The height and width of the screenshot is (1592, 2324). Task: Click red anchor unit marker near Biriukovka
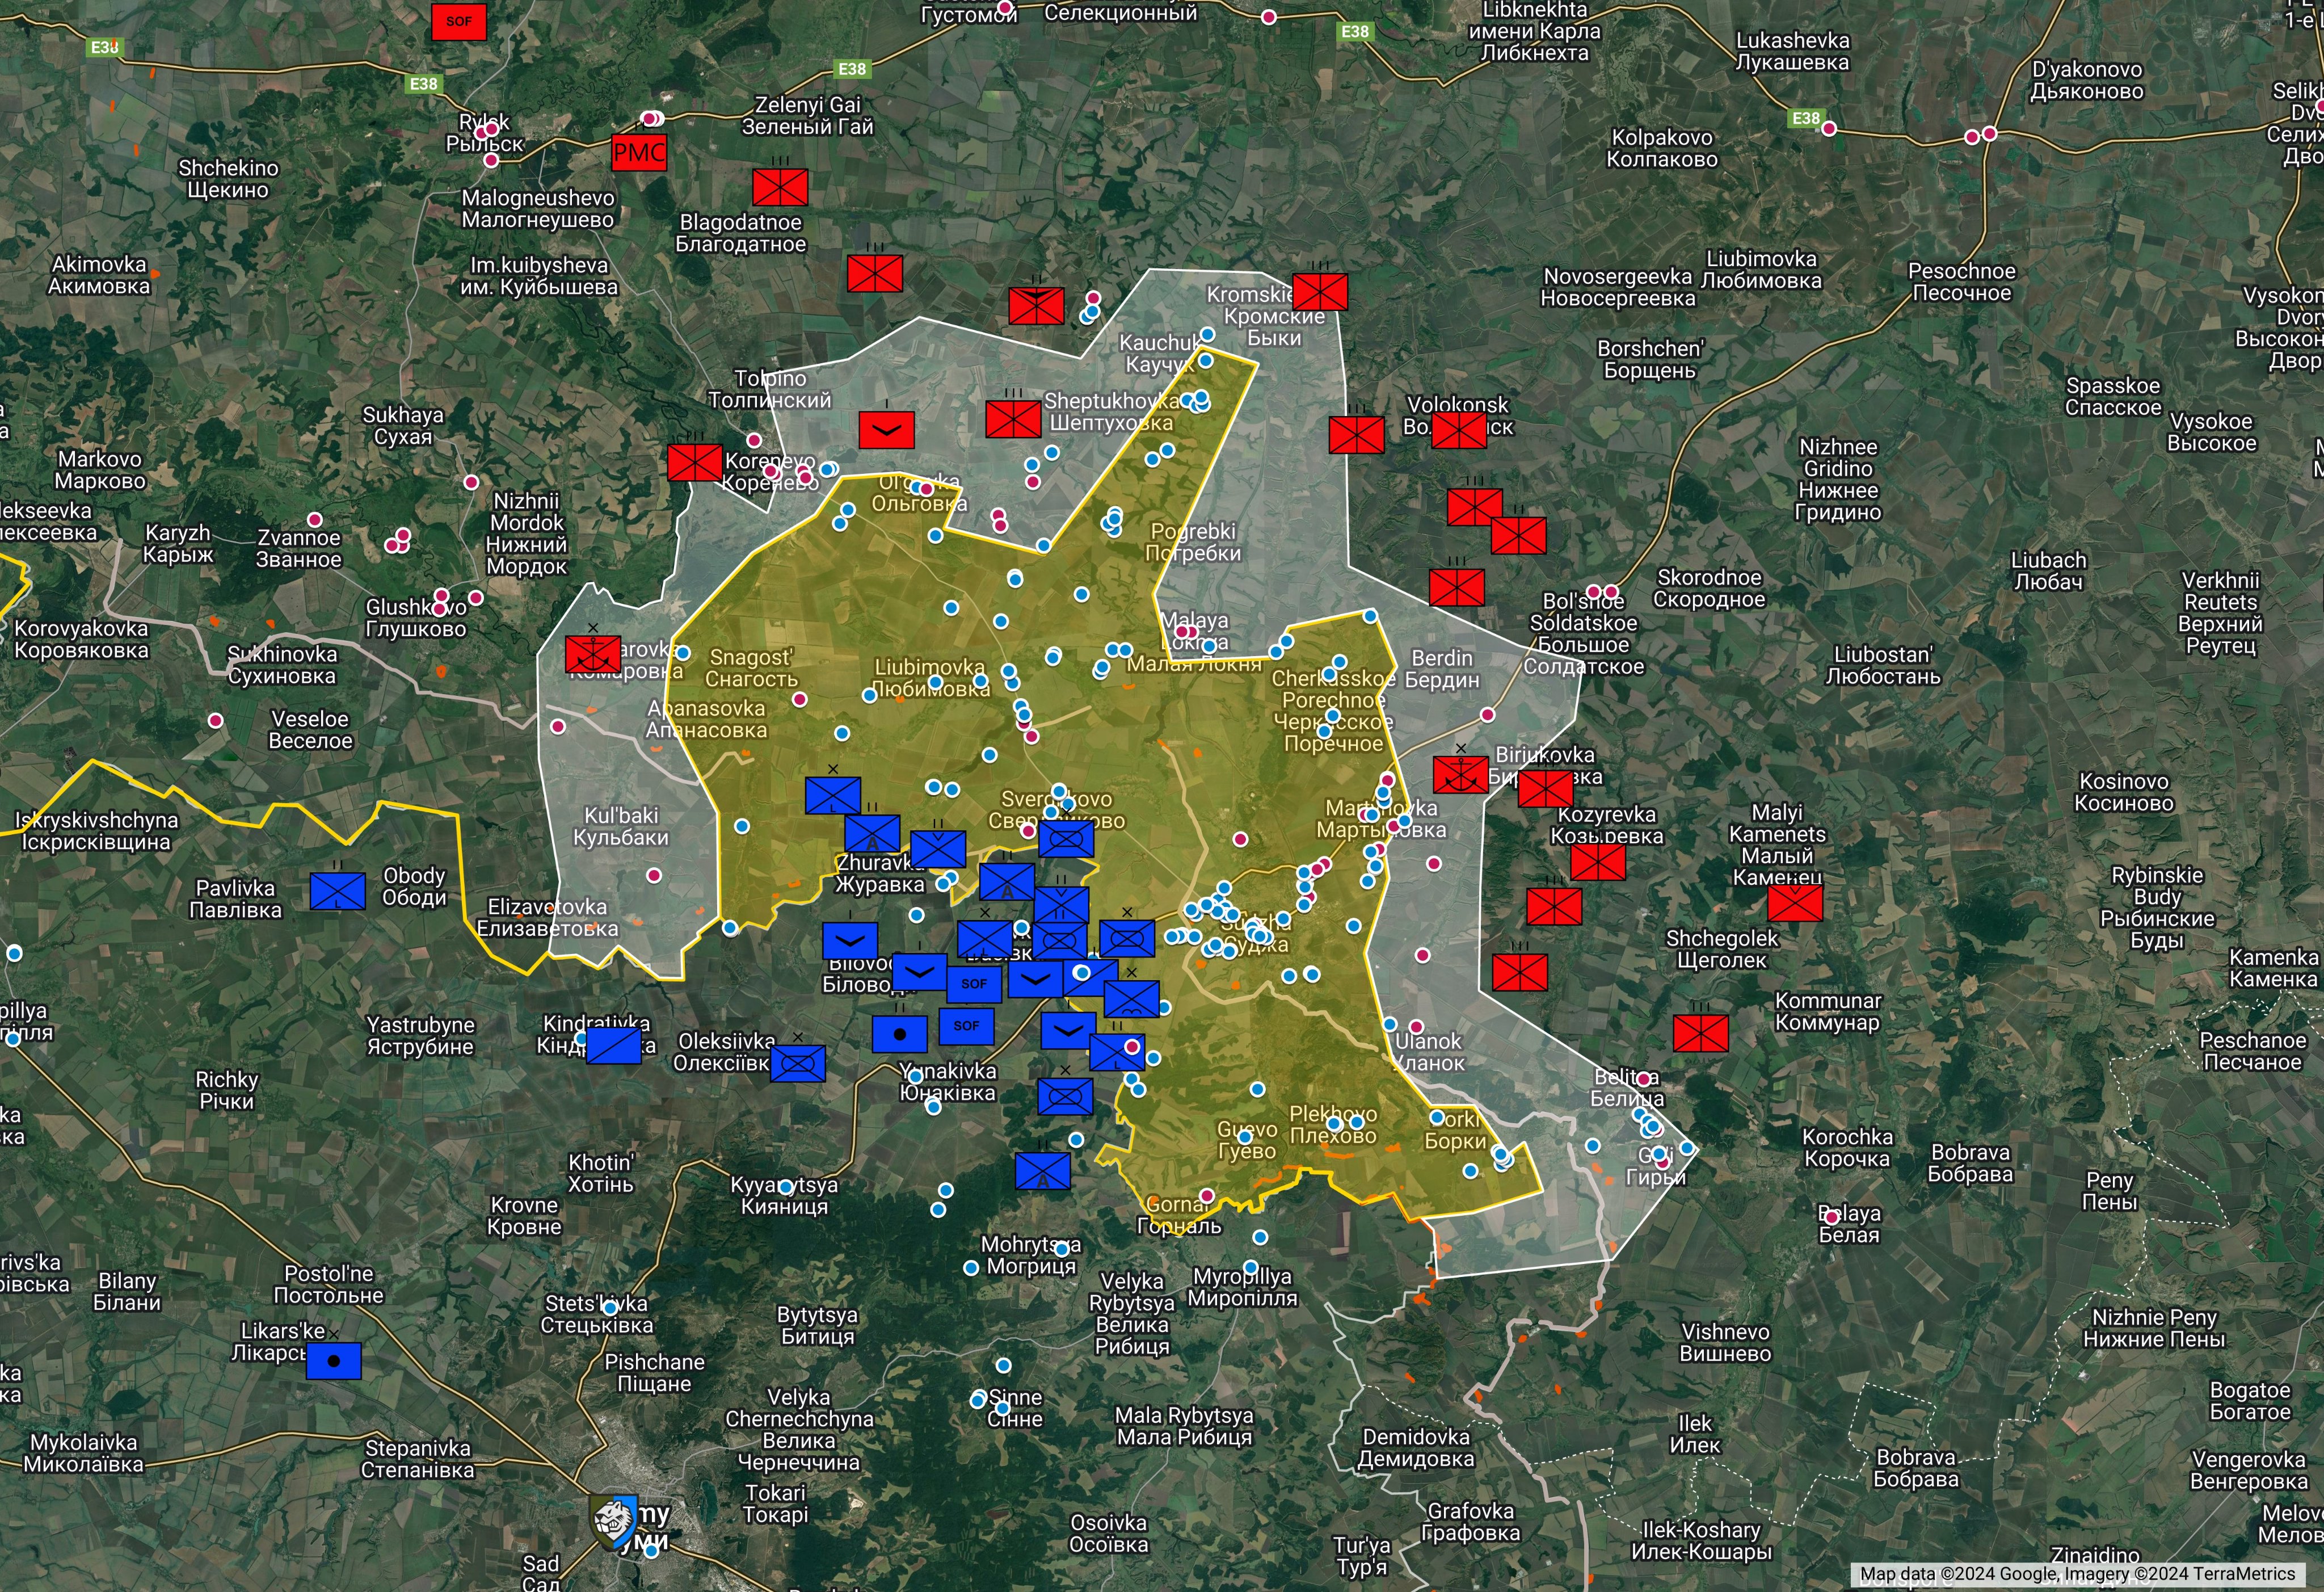click(x=1460, y=775)
